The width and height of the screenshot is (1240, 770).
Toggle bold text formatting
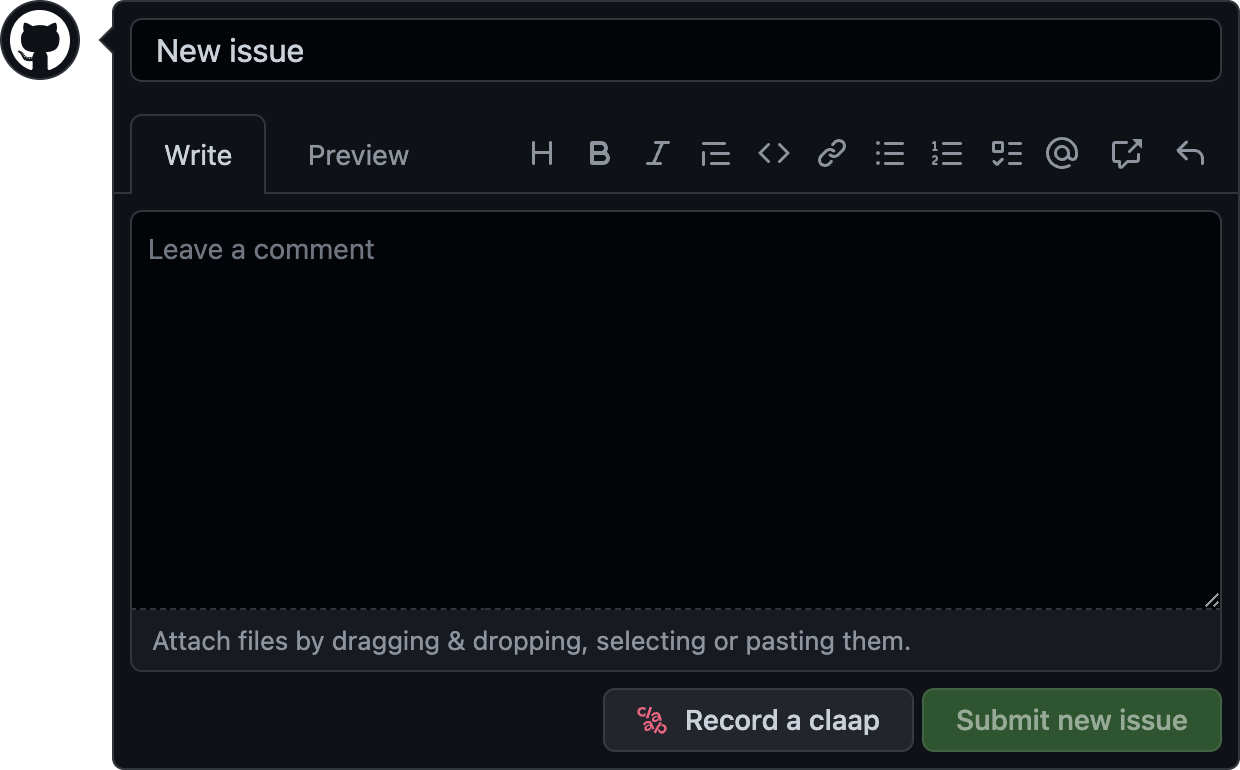click(x=599, y=154)
